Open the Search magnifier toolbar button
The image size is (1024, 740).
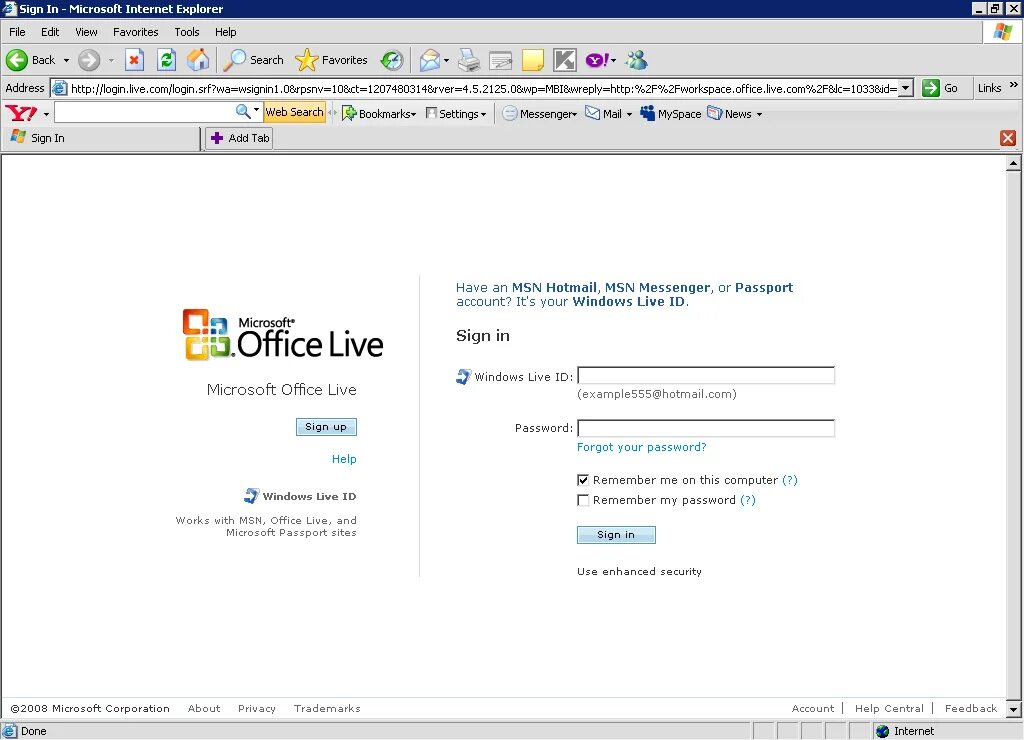pyautogui.click(x=253, y=60)
